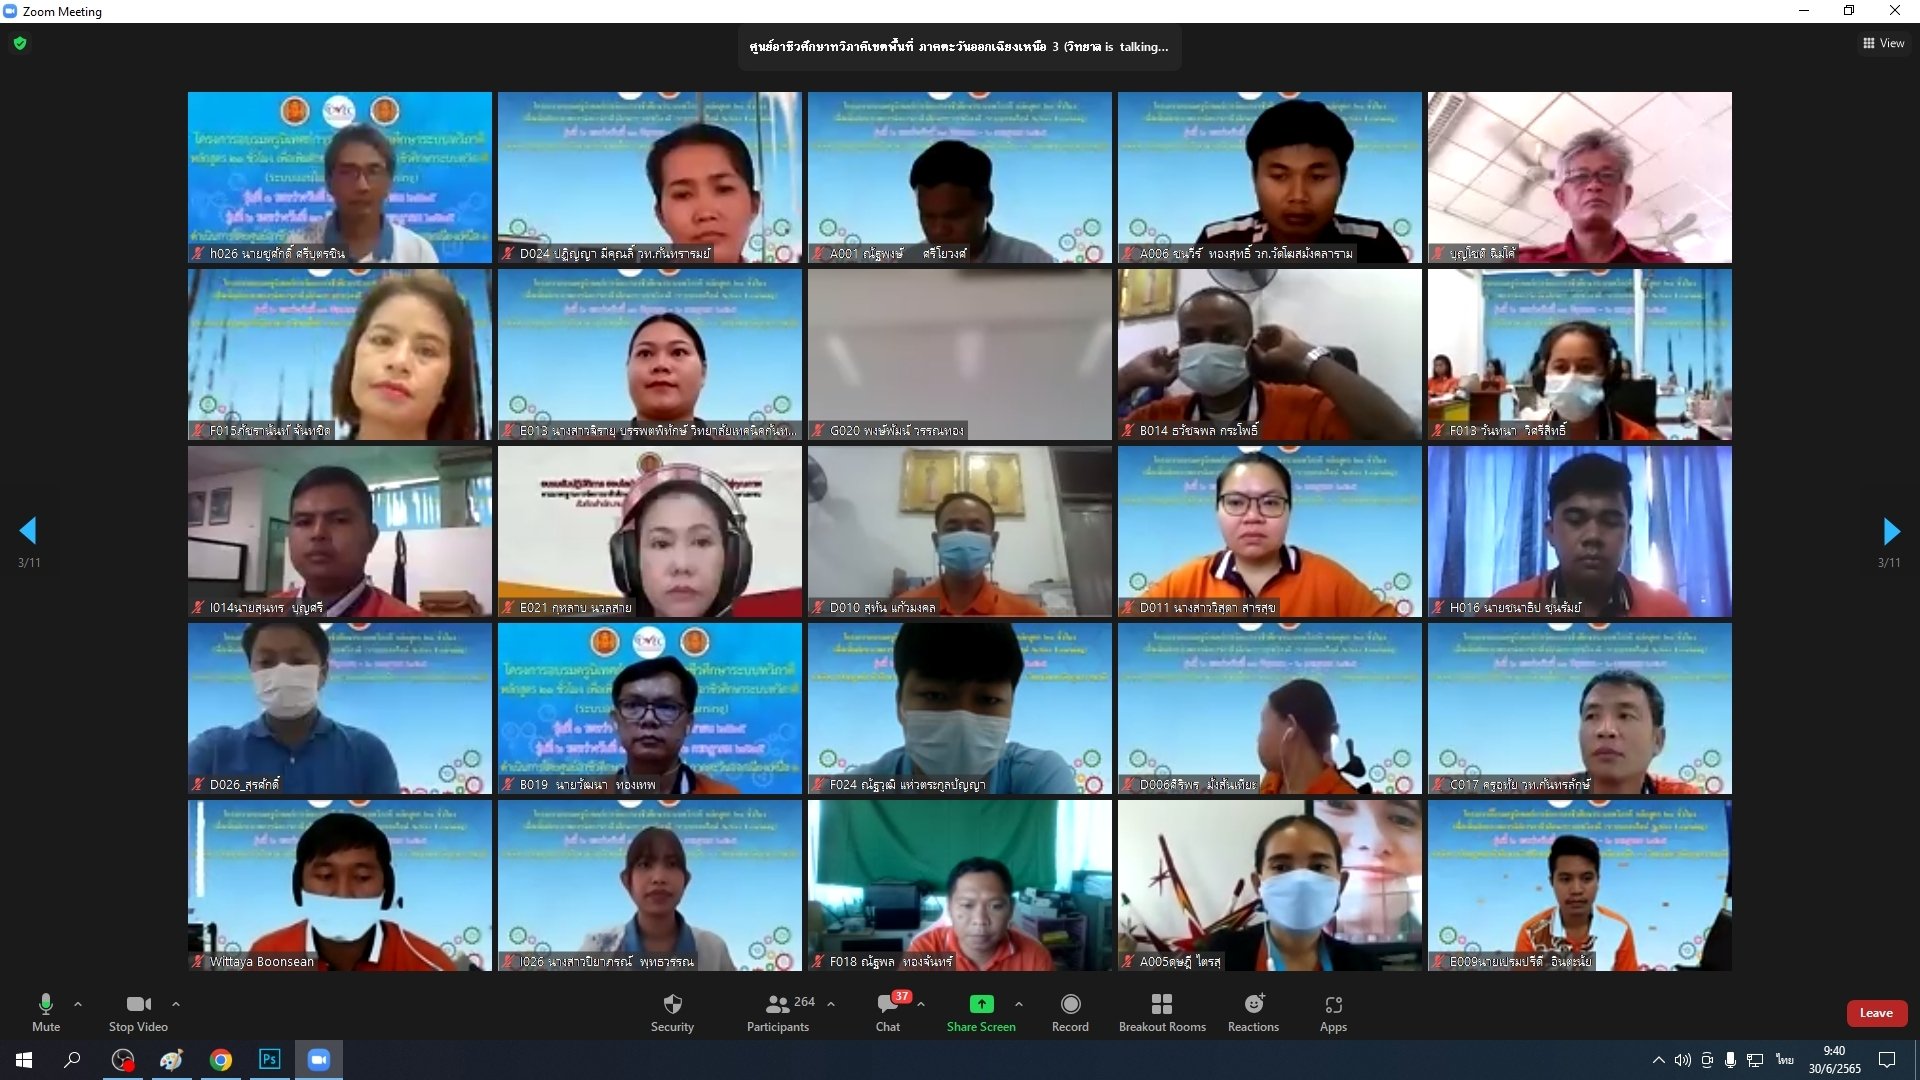Stop Video camera
1920x1080 pixels.
coord(138,1011)
